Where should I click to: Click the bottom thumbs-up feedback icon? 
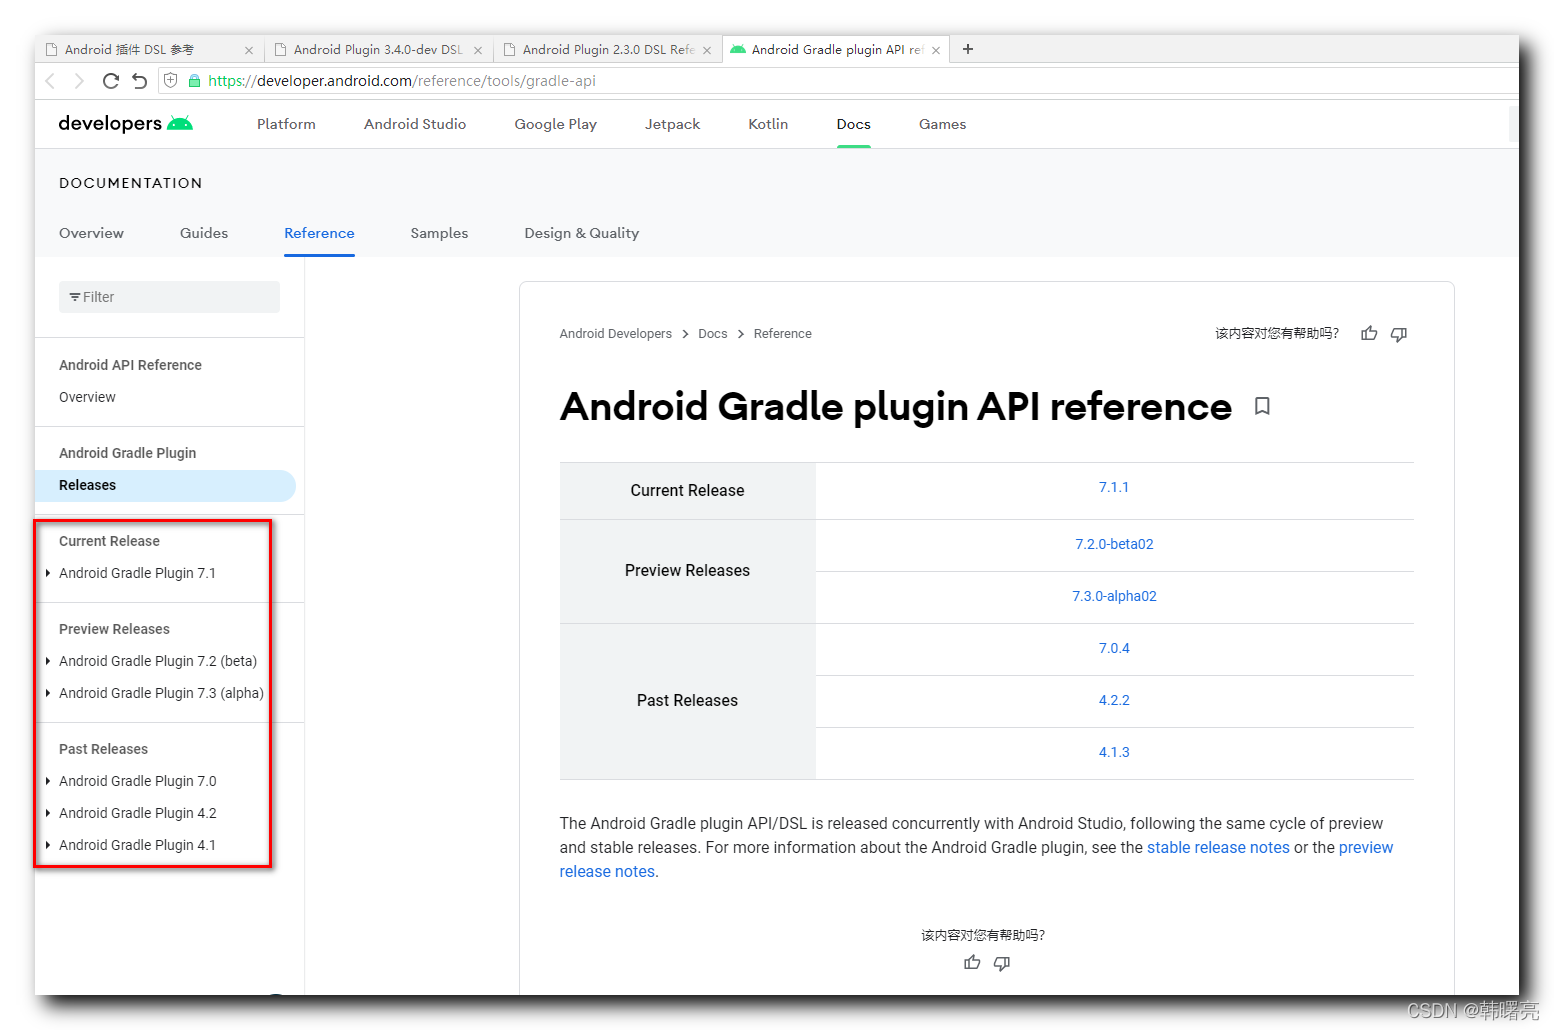(972, 963)
